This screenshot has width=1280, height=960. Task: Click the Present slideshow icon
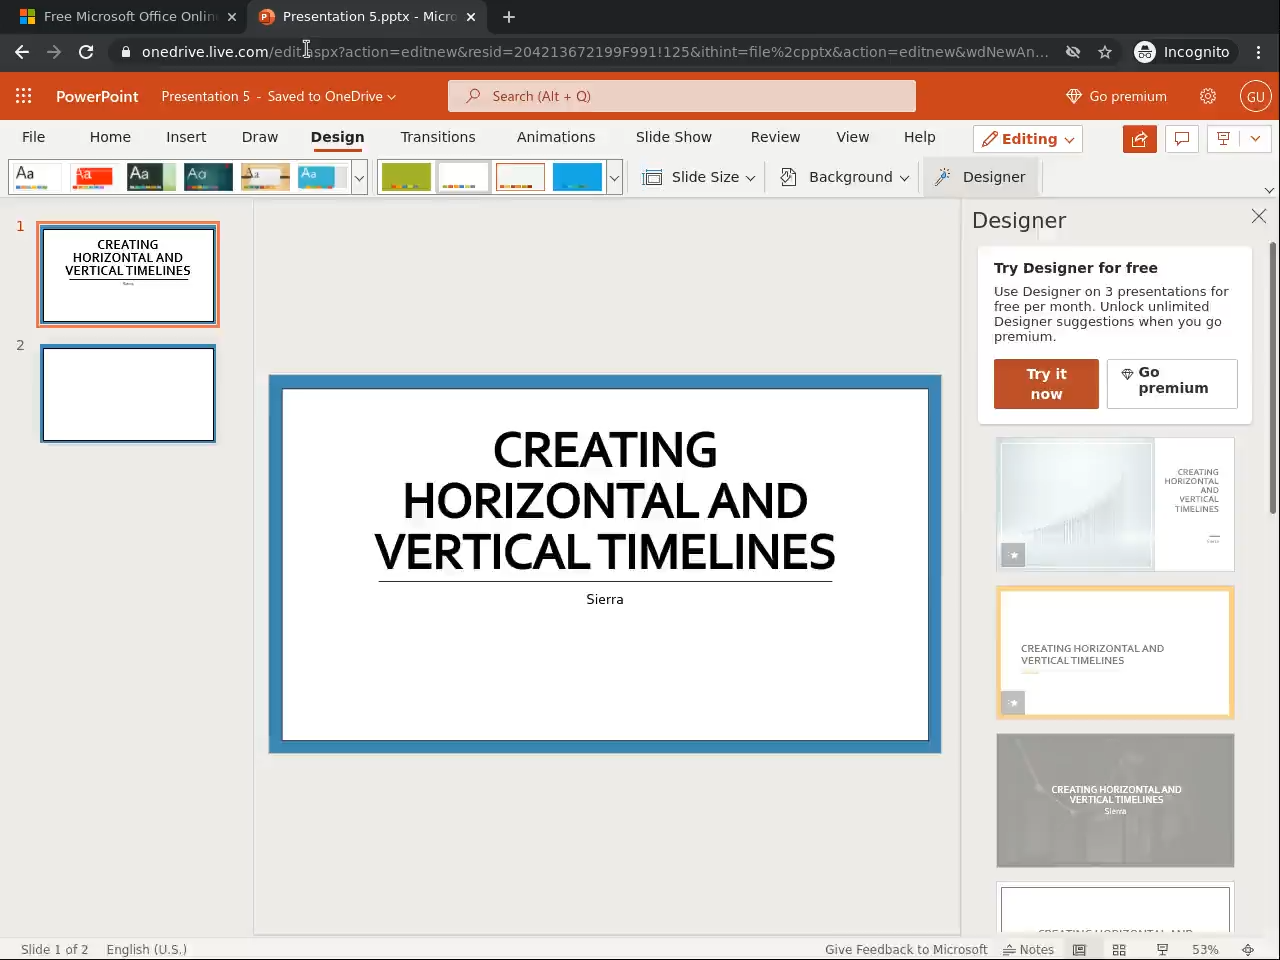point(1223,139)
